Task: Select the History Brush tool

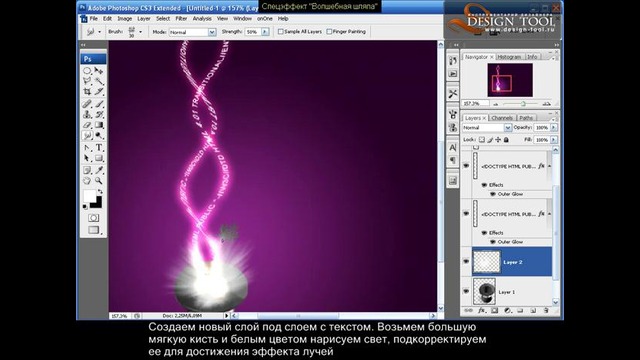Action: tap(99, 114)
